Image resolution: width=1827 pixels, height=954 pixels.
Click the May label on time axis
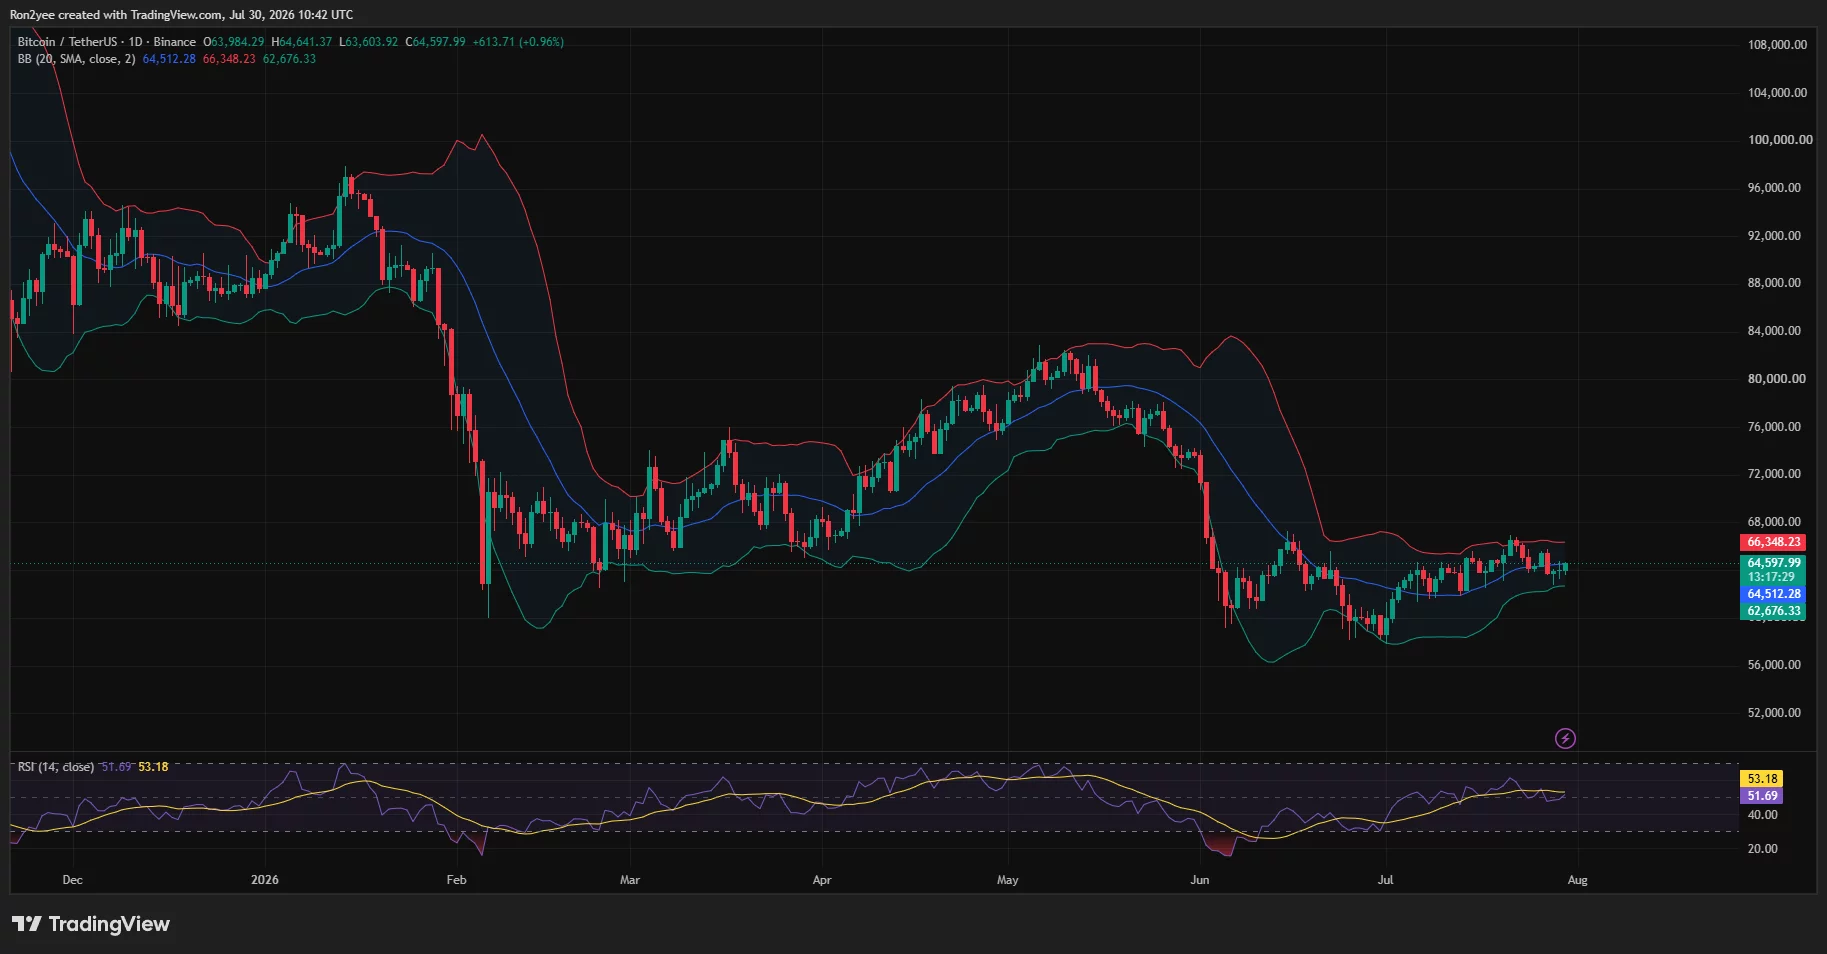tap(1008, 880)
